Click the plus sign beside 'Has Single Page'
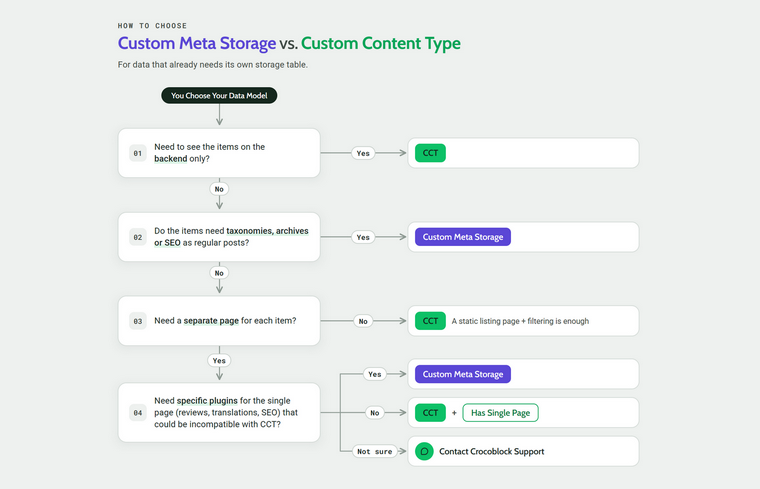 coord(454,413)
